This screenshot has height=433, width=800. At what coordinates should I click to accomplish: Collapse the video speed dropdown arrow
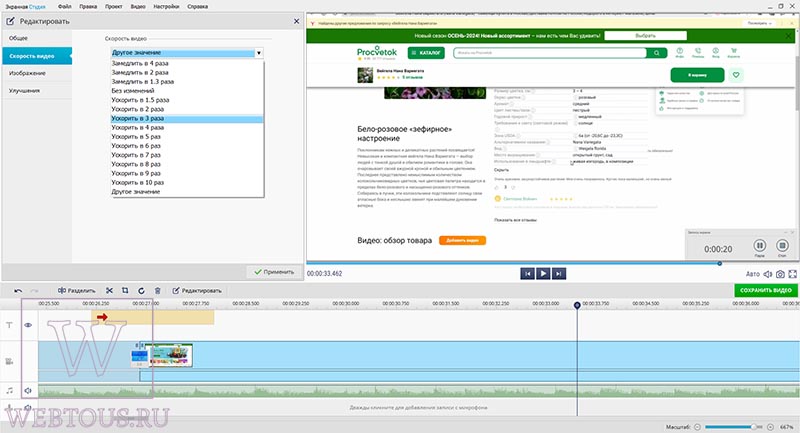click(x=259, y=53)
